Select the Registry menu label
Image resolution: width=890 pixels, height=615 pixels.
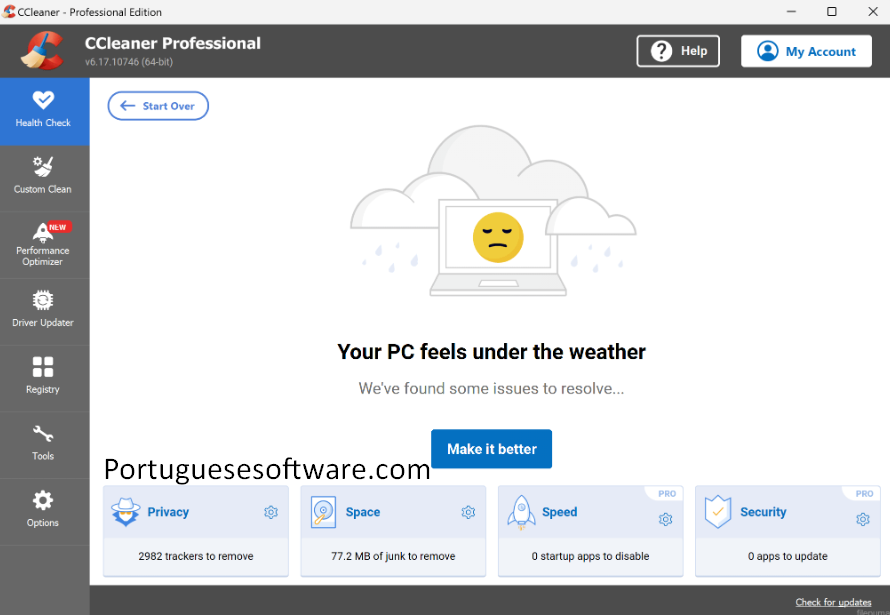[43, 390]
